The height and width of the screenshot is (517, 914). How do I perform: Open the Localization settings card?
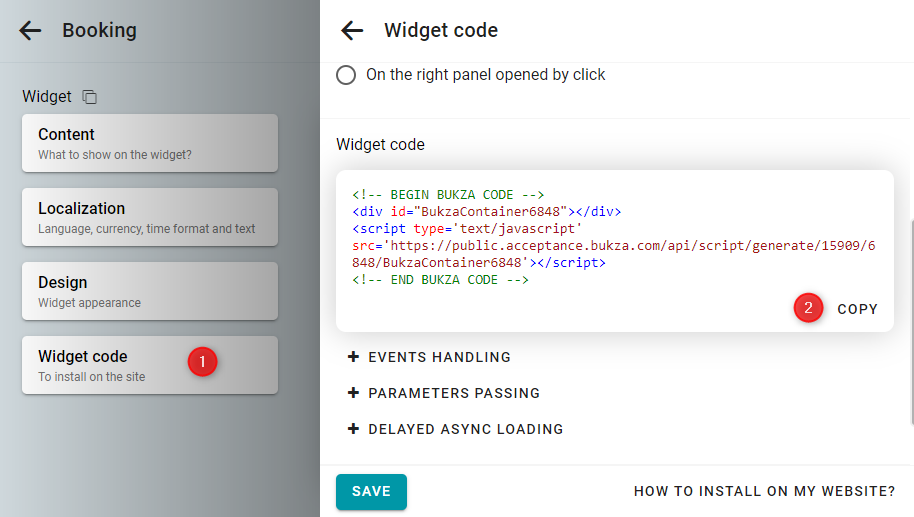click(150, 217)
